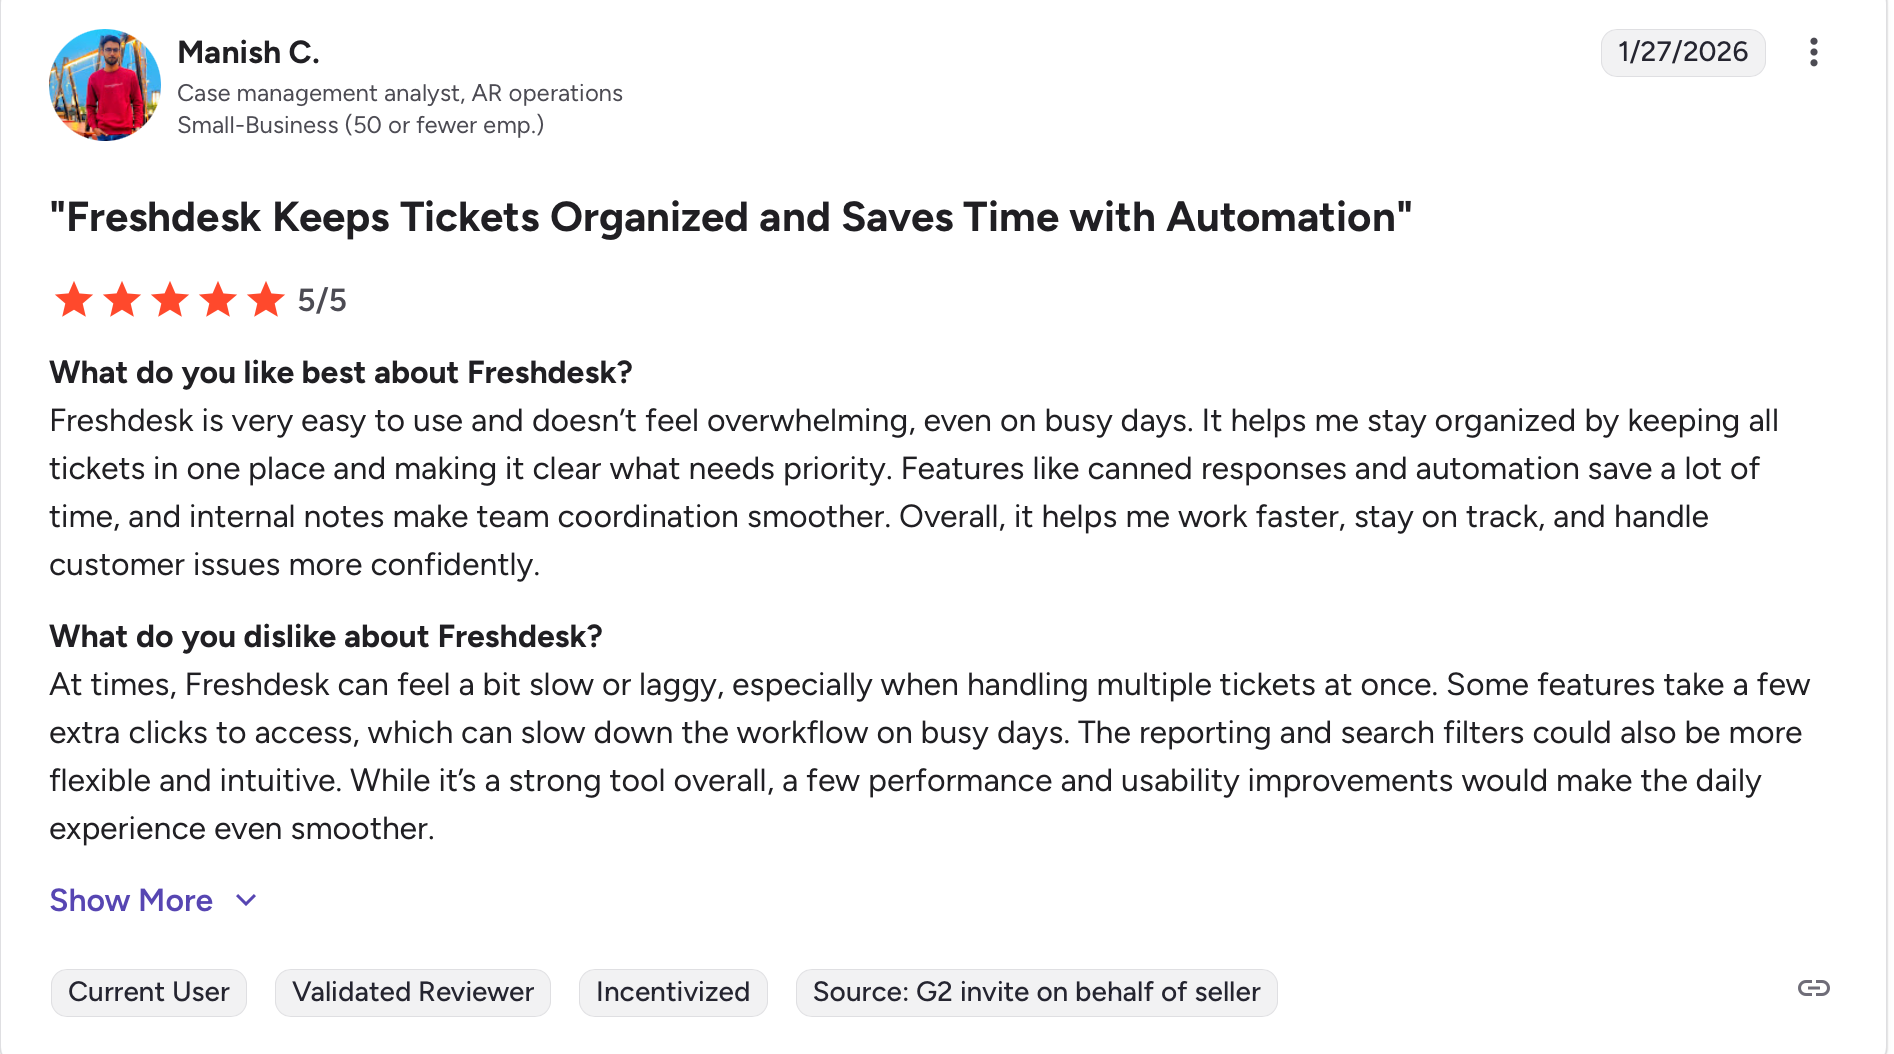1894x1054 pixels.
Task: Click the 5/5 rating score text
Action: pyautogui.click(x=322, y=300)
